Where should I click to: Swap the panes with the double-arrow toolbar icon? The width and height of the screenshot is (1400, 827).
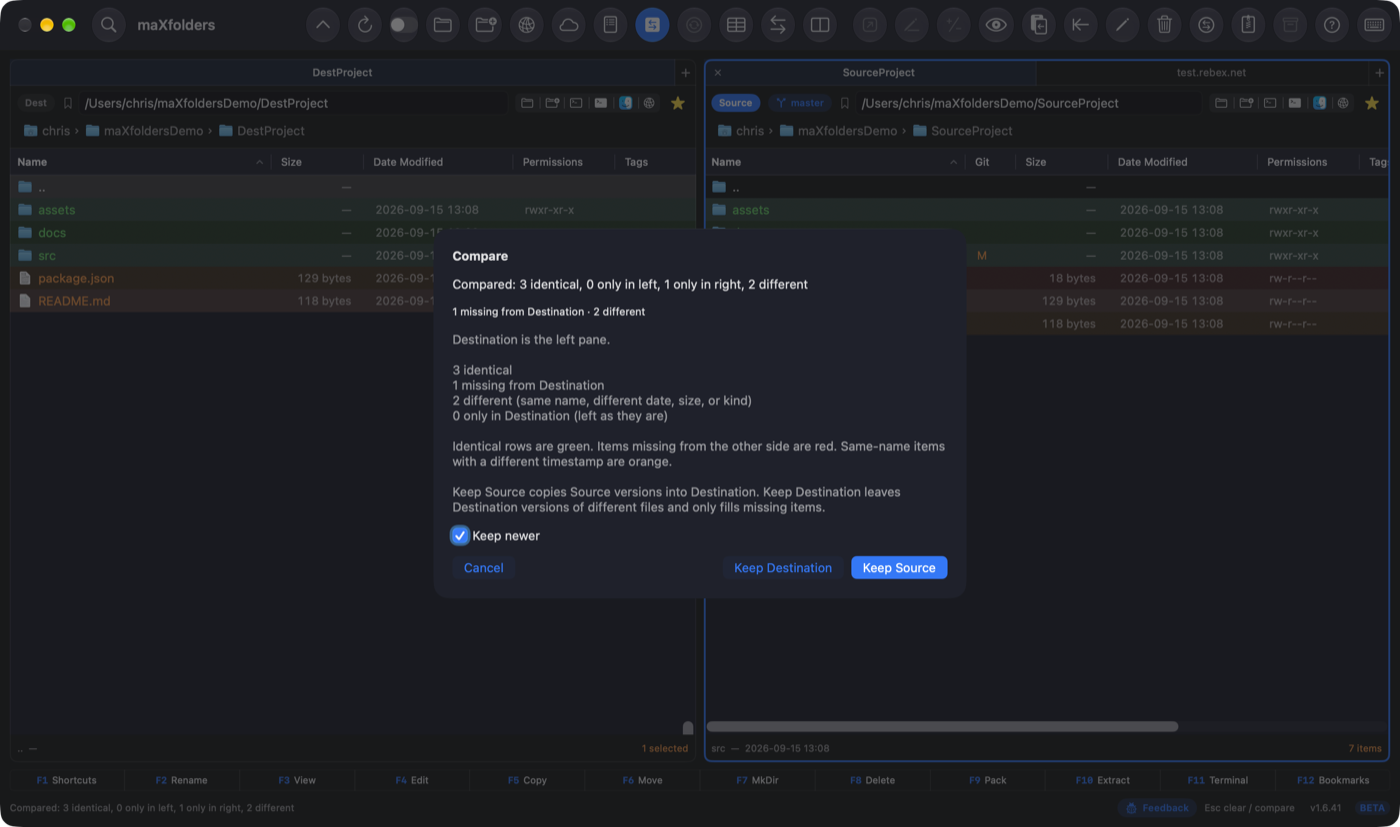779,25
